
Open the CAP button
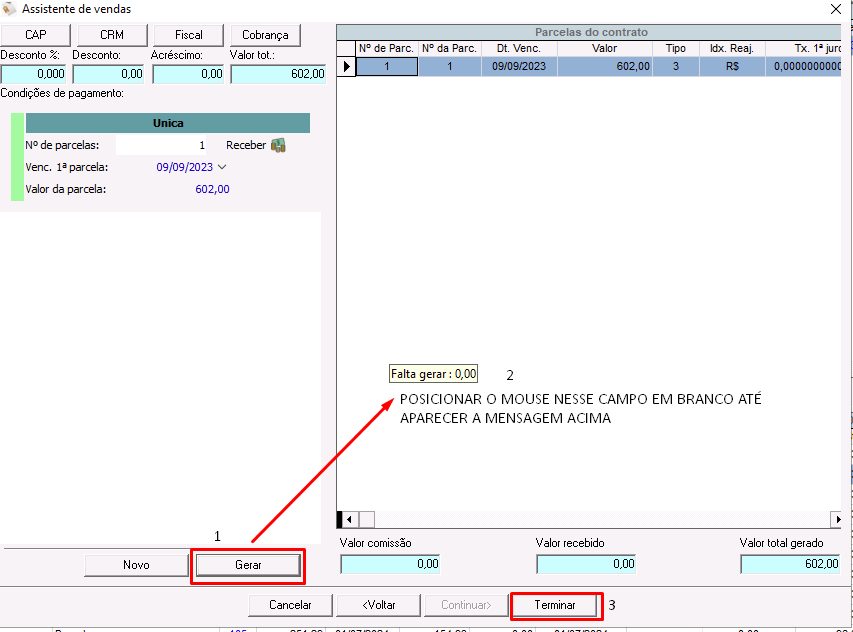(x=35, y=35)
